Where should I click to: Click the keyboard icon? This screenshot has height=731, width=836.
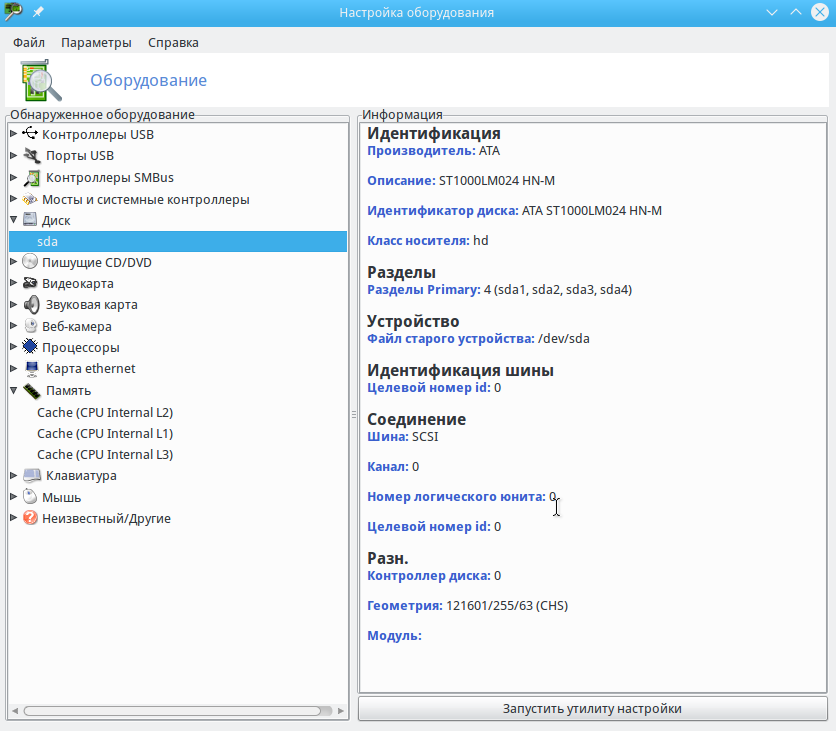click(32, 475)
